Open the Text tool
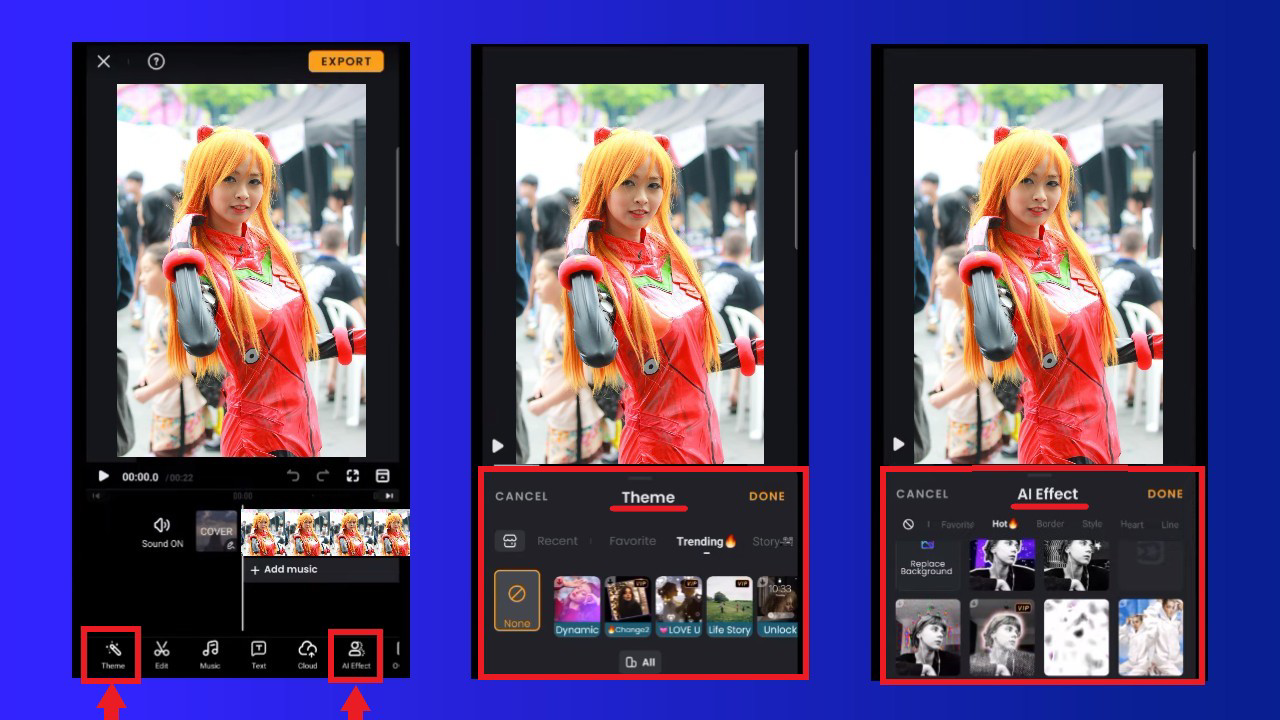Image resolution: width=1280 pixels, height=720 pixels. [x=259, y=655]
